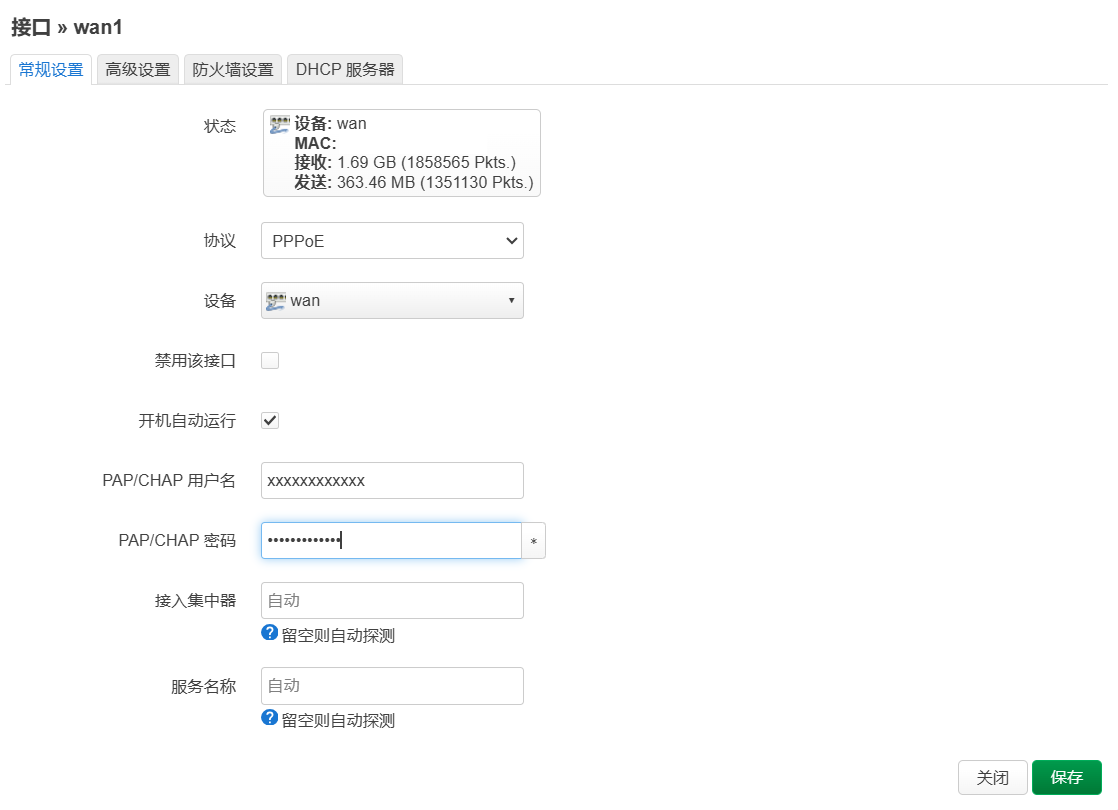Screen dimensions: 1118x810
Task: Go to the 防火墙设置 tab
Action: tap(233, 70)
